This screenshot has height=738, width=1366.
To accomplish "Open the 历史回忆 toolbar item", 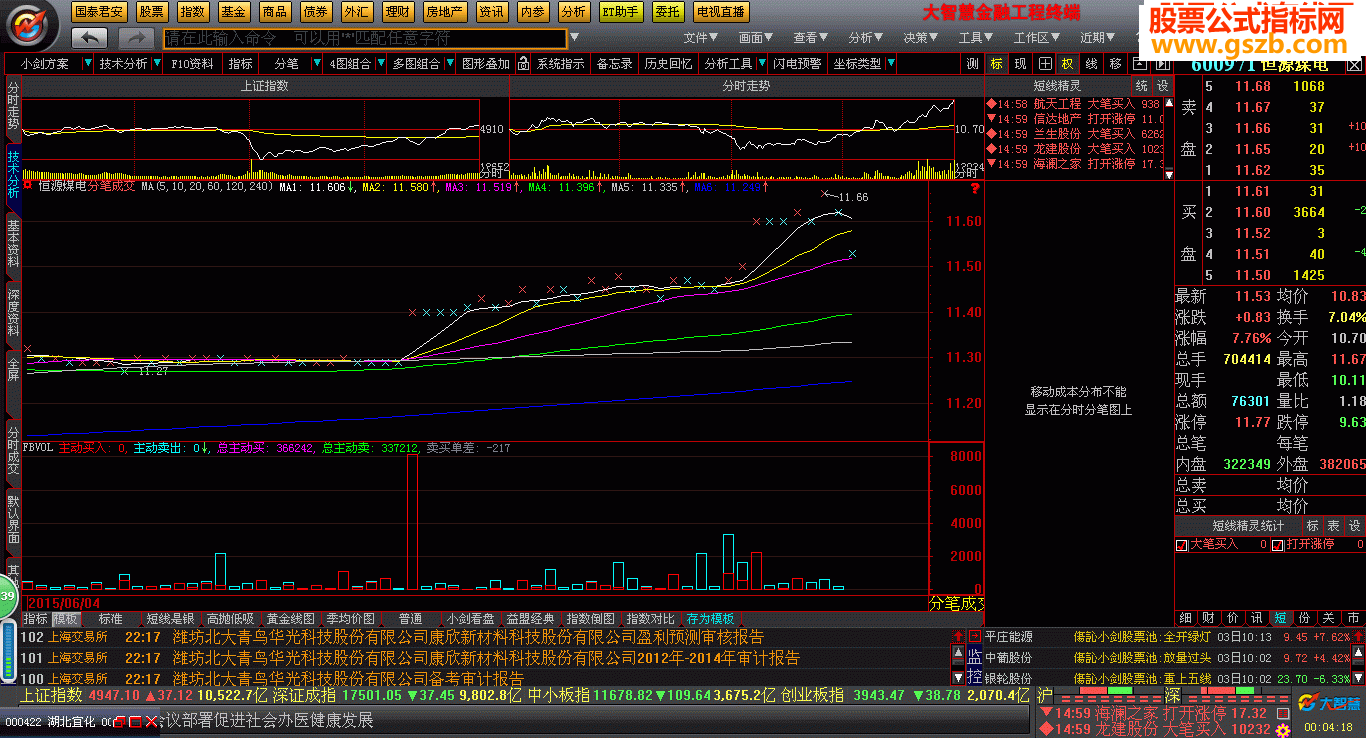I will click(667, 64).
